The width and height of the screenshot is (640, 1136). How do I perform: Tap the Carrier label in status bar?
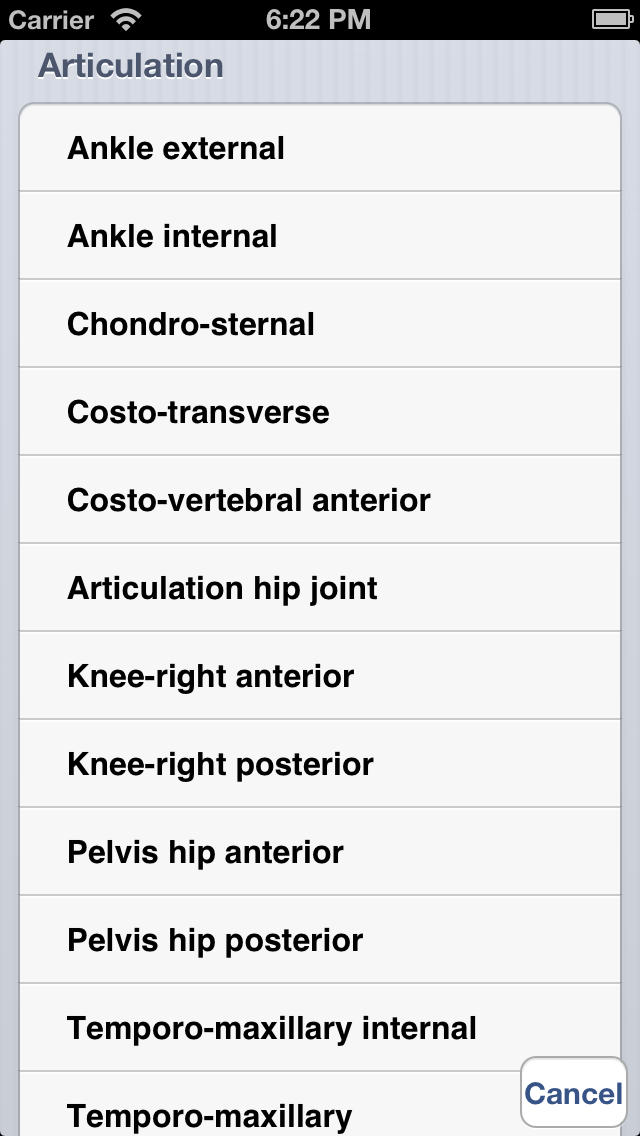point(51,19)
